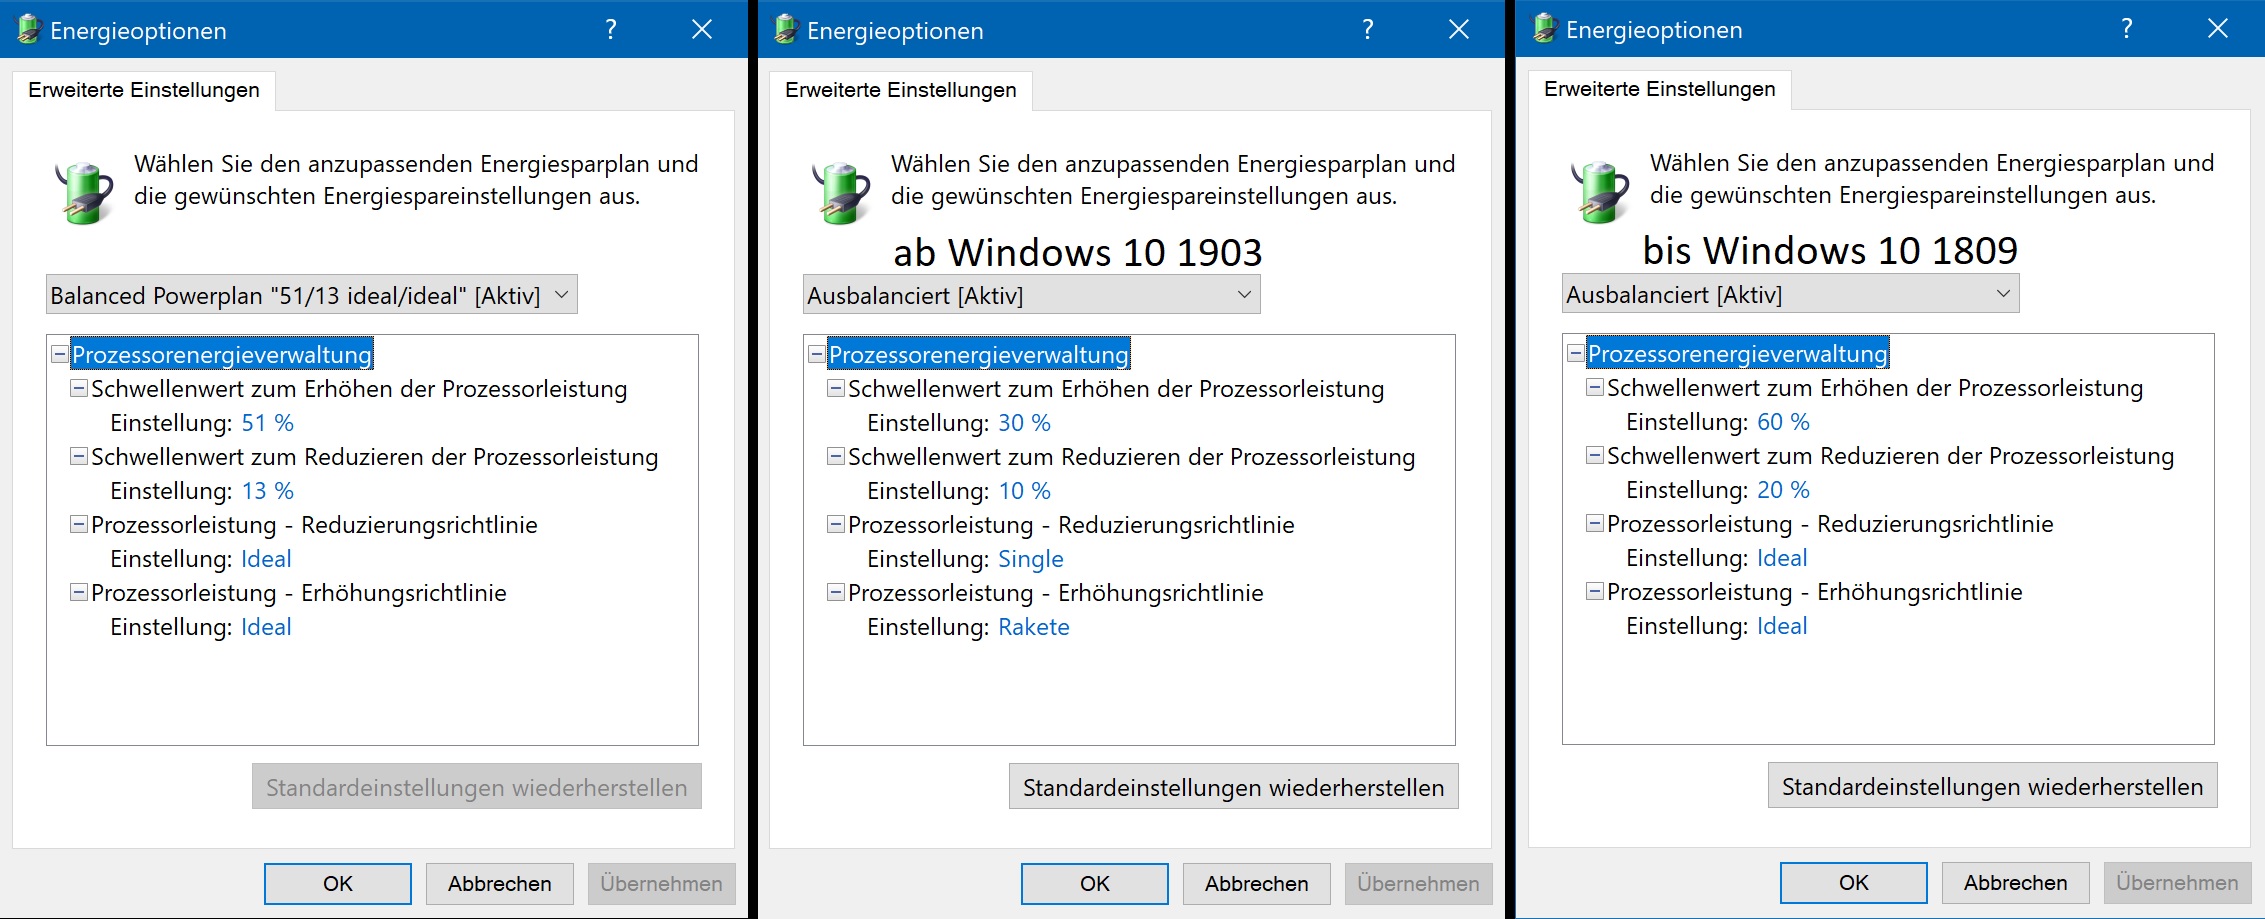Viewport: 2265px width, 919px height.
Task: Collapse Prozessorenergieverwaltung in the left window
Action: click(59, 354)
